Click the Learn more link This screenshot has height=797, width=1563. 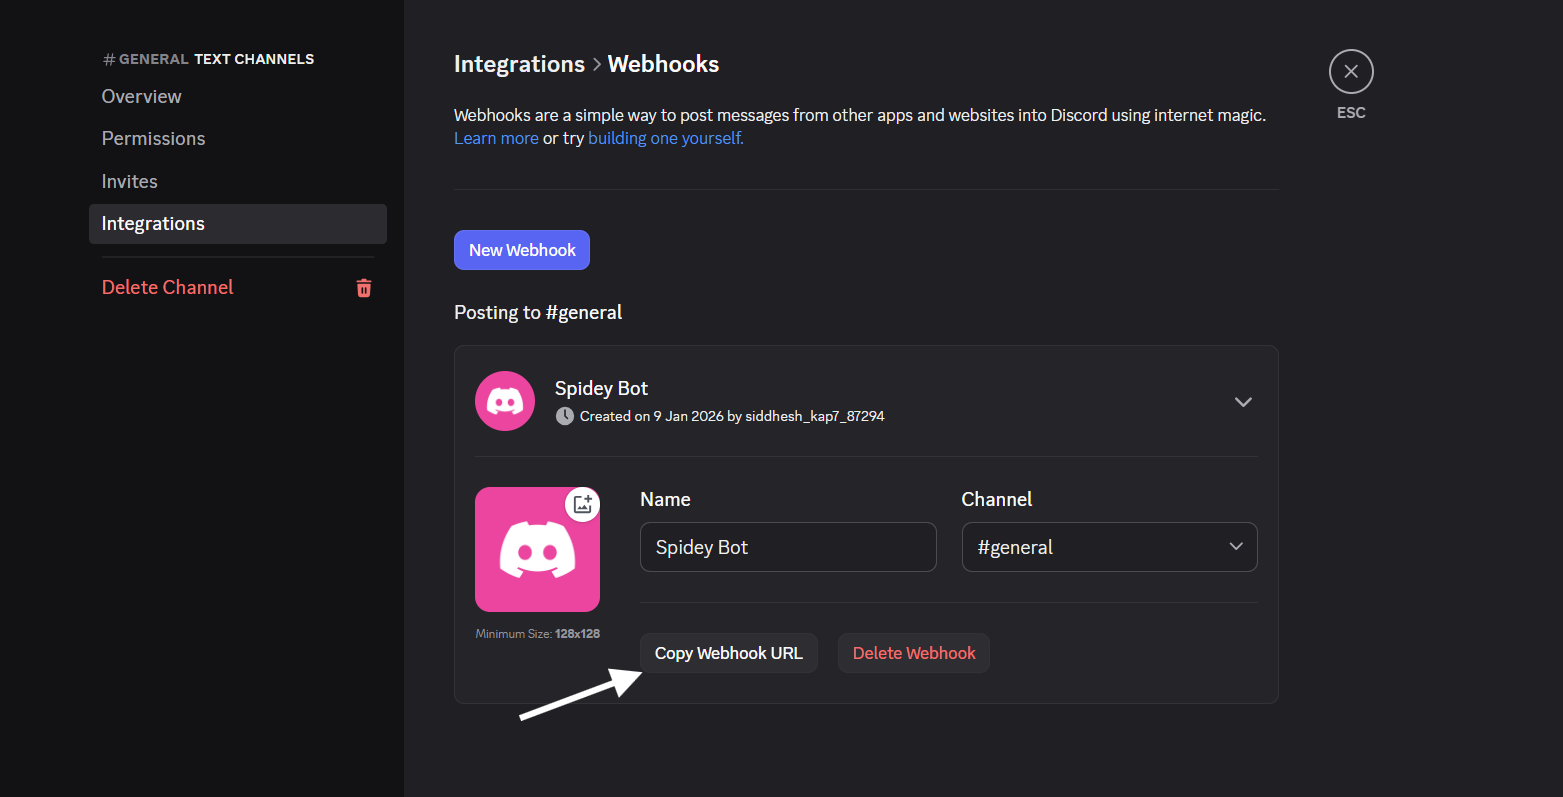[x=496, y=137]
